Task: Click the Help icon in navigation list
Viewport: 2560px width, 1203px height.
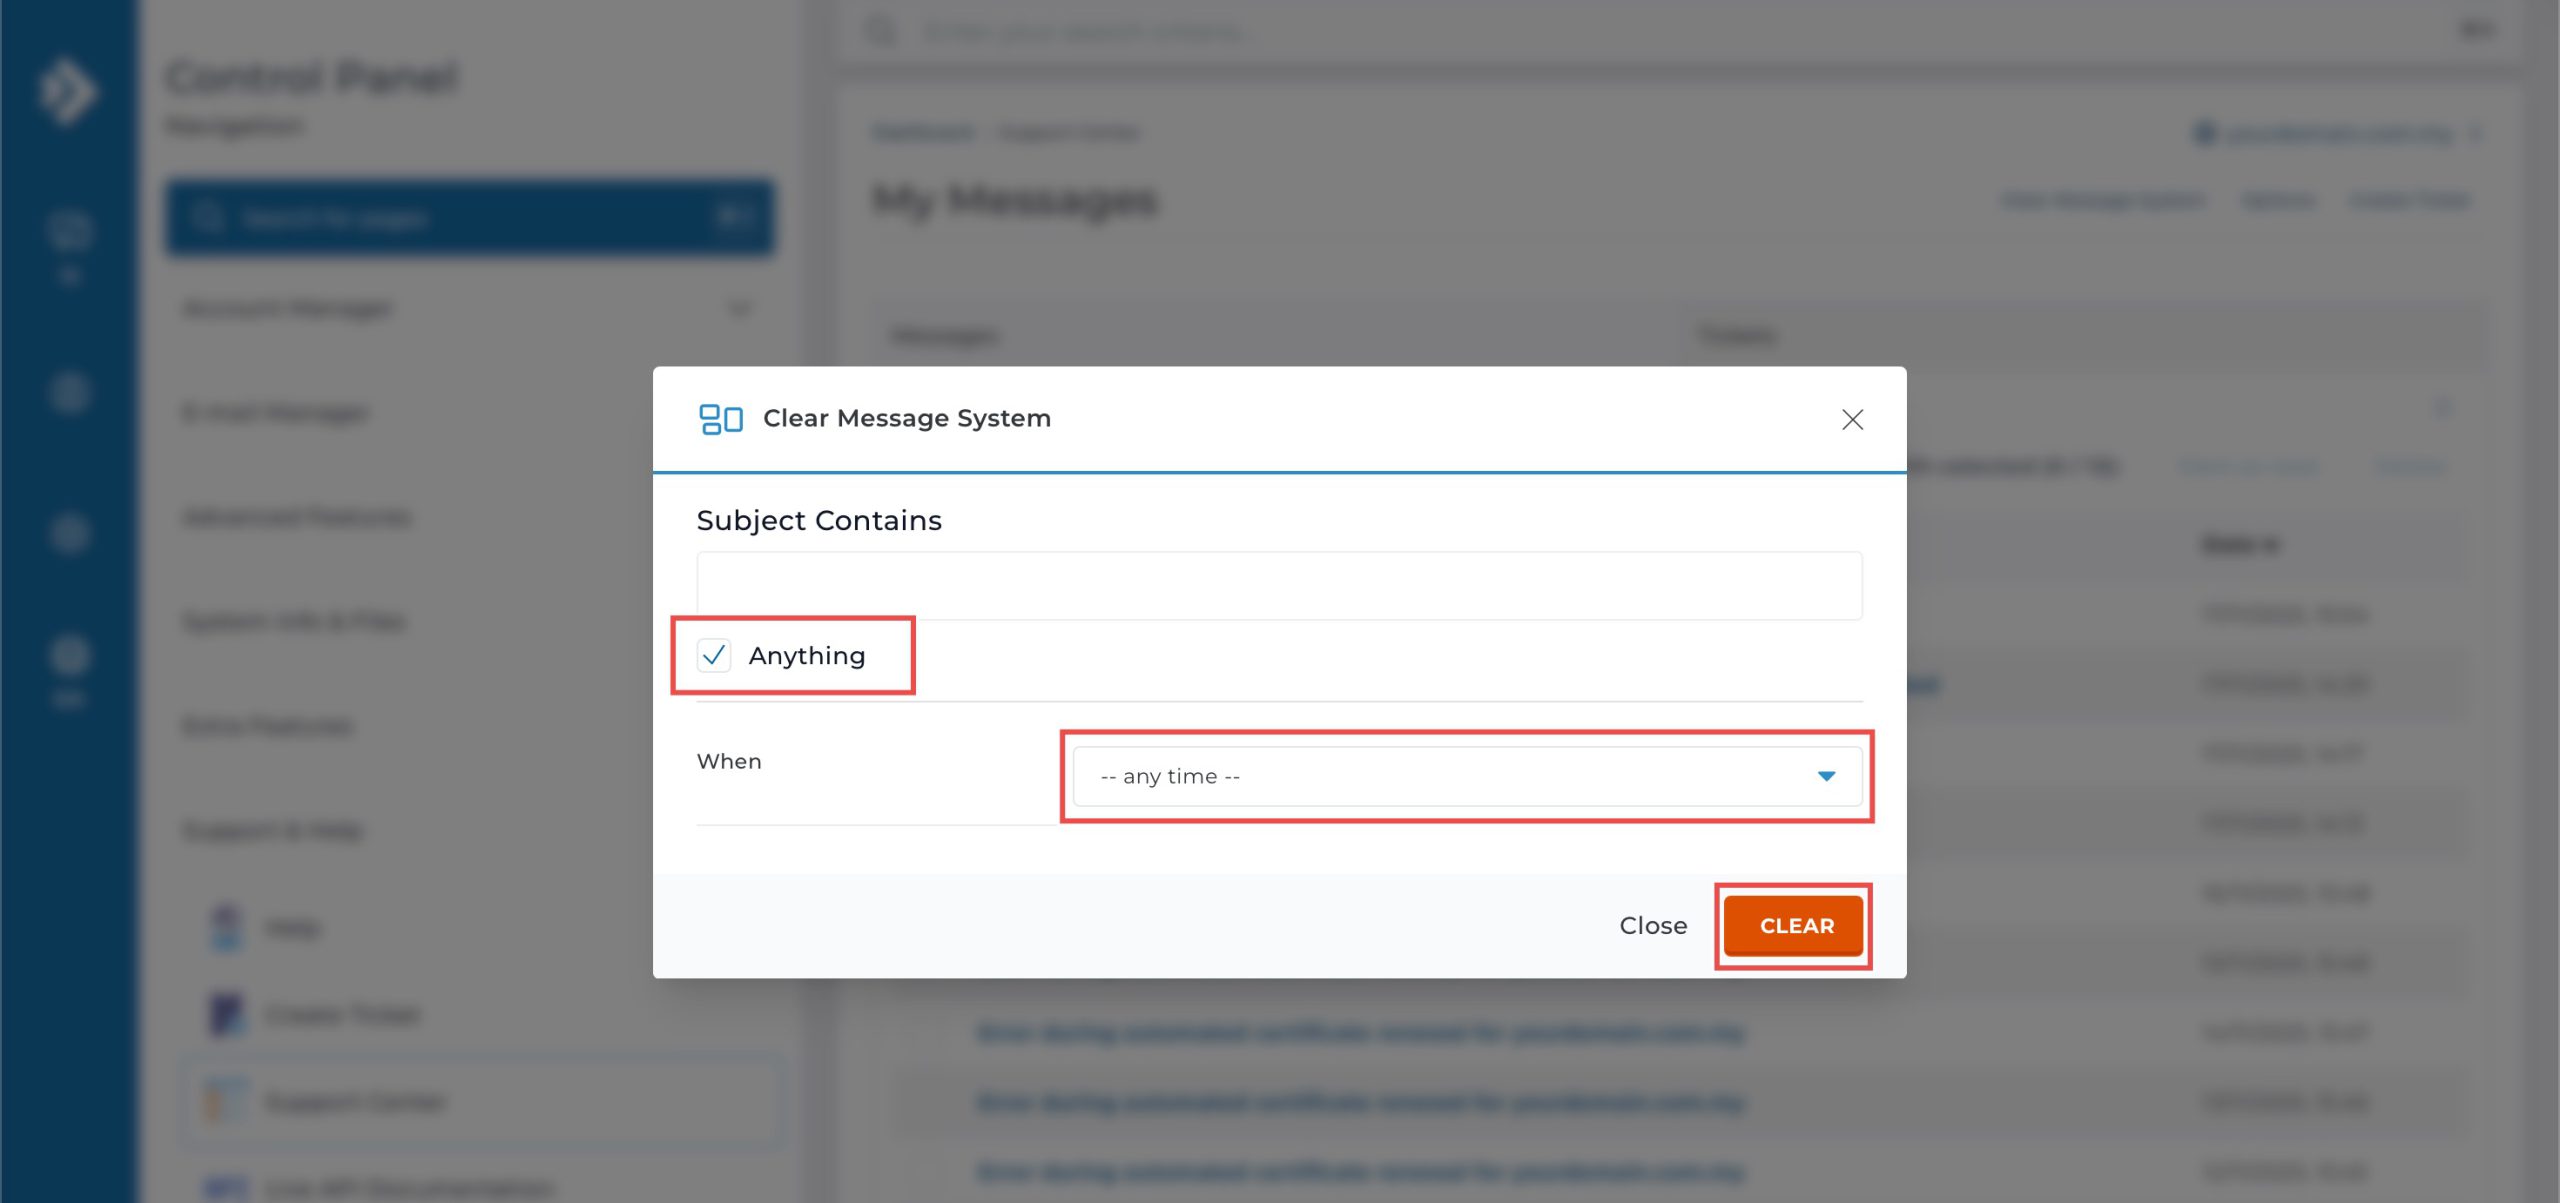Action: pyautogui.click(x=226, y=927)
